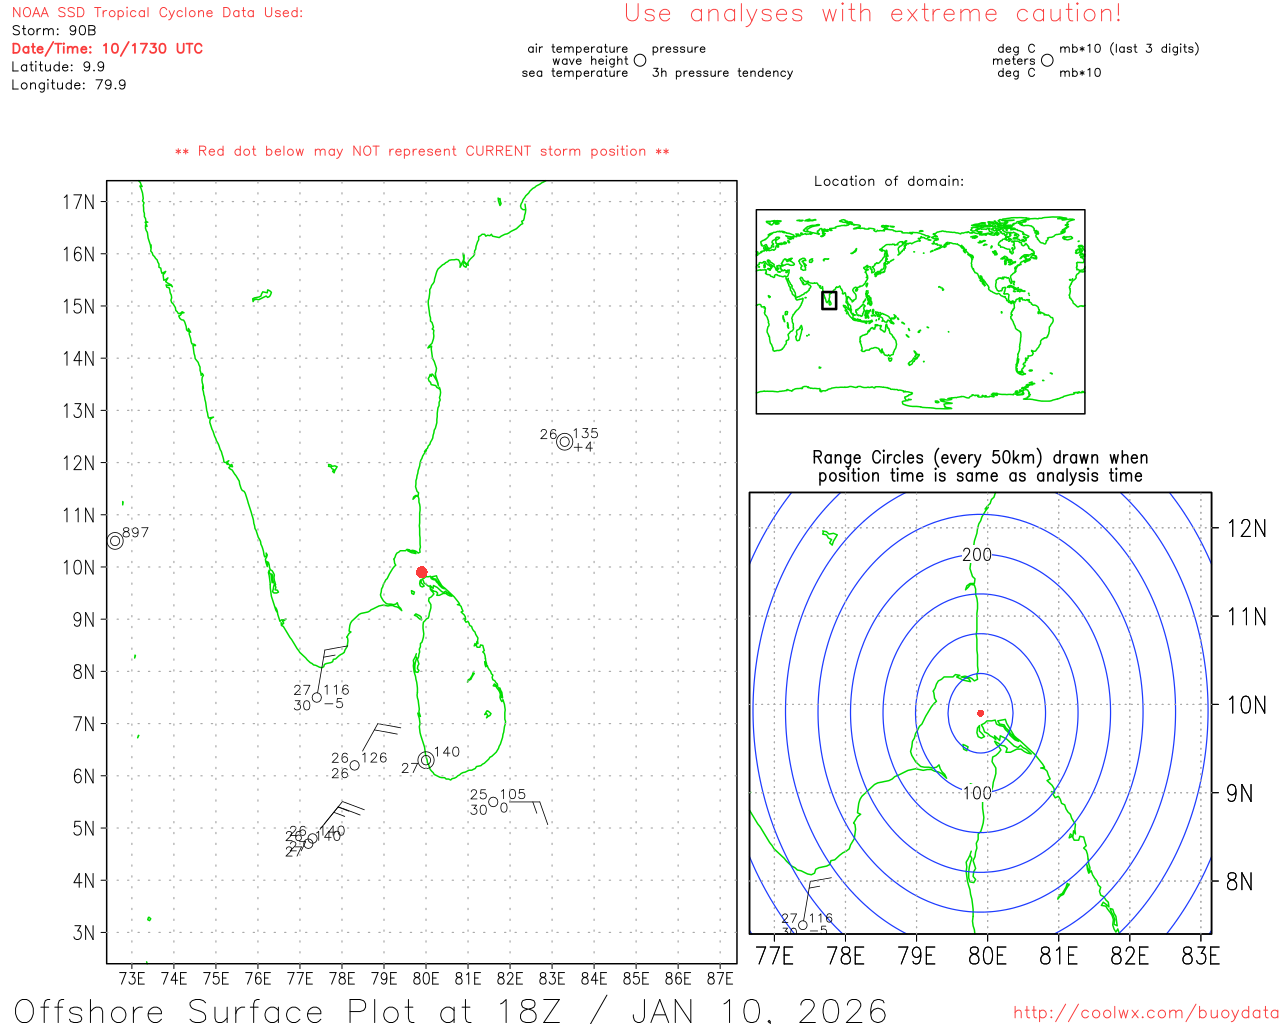Click the +4 pressure tendency beside buoy 135
The image size is (1280, 1024).
coord(584,447)
